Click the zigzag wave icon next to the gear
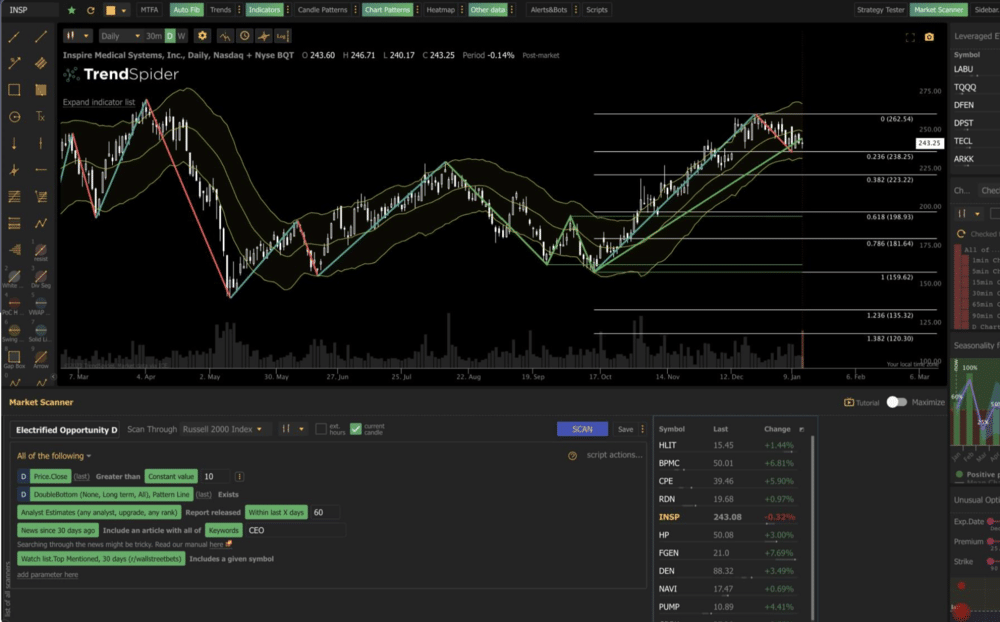The image size is (1000, 622). pos(224,36)
